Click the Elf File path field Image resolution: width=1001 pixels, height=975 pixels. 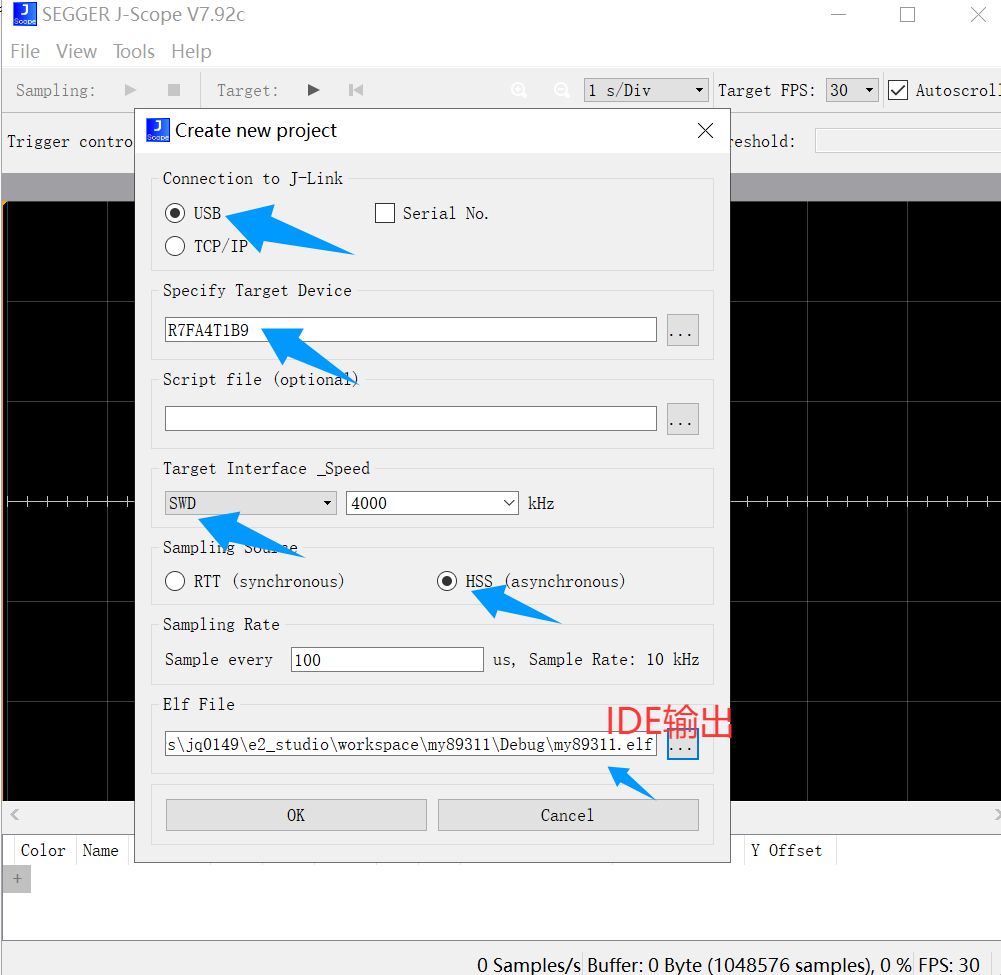[410, 744]
